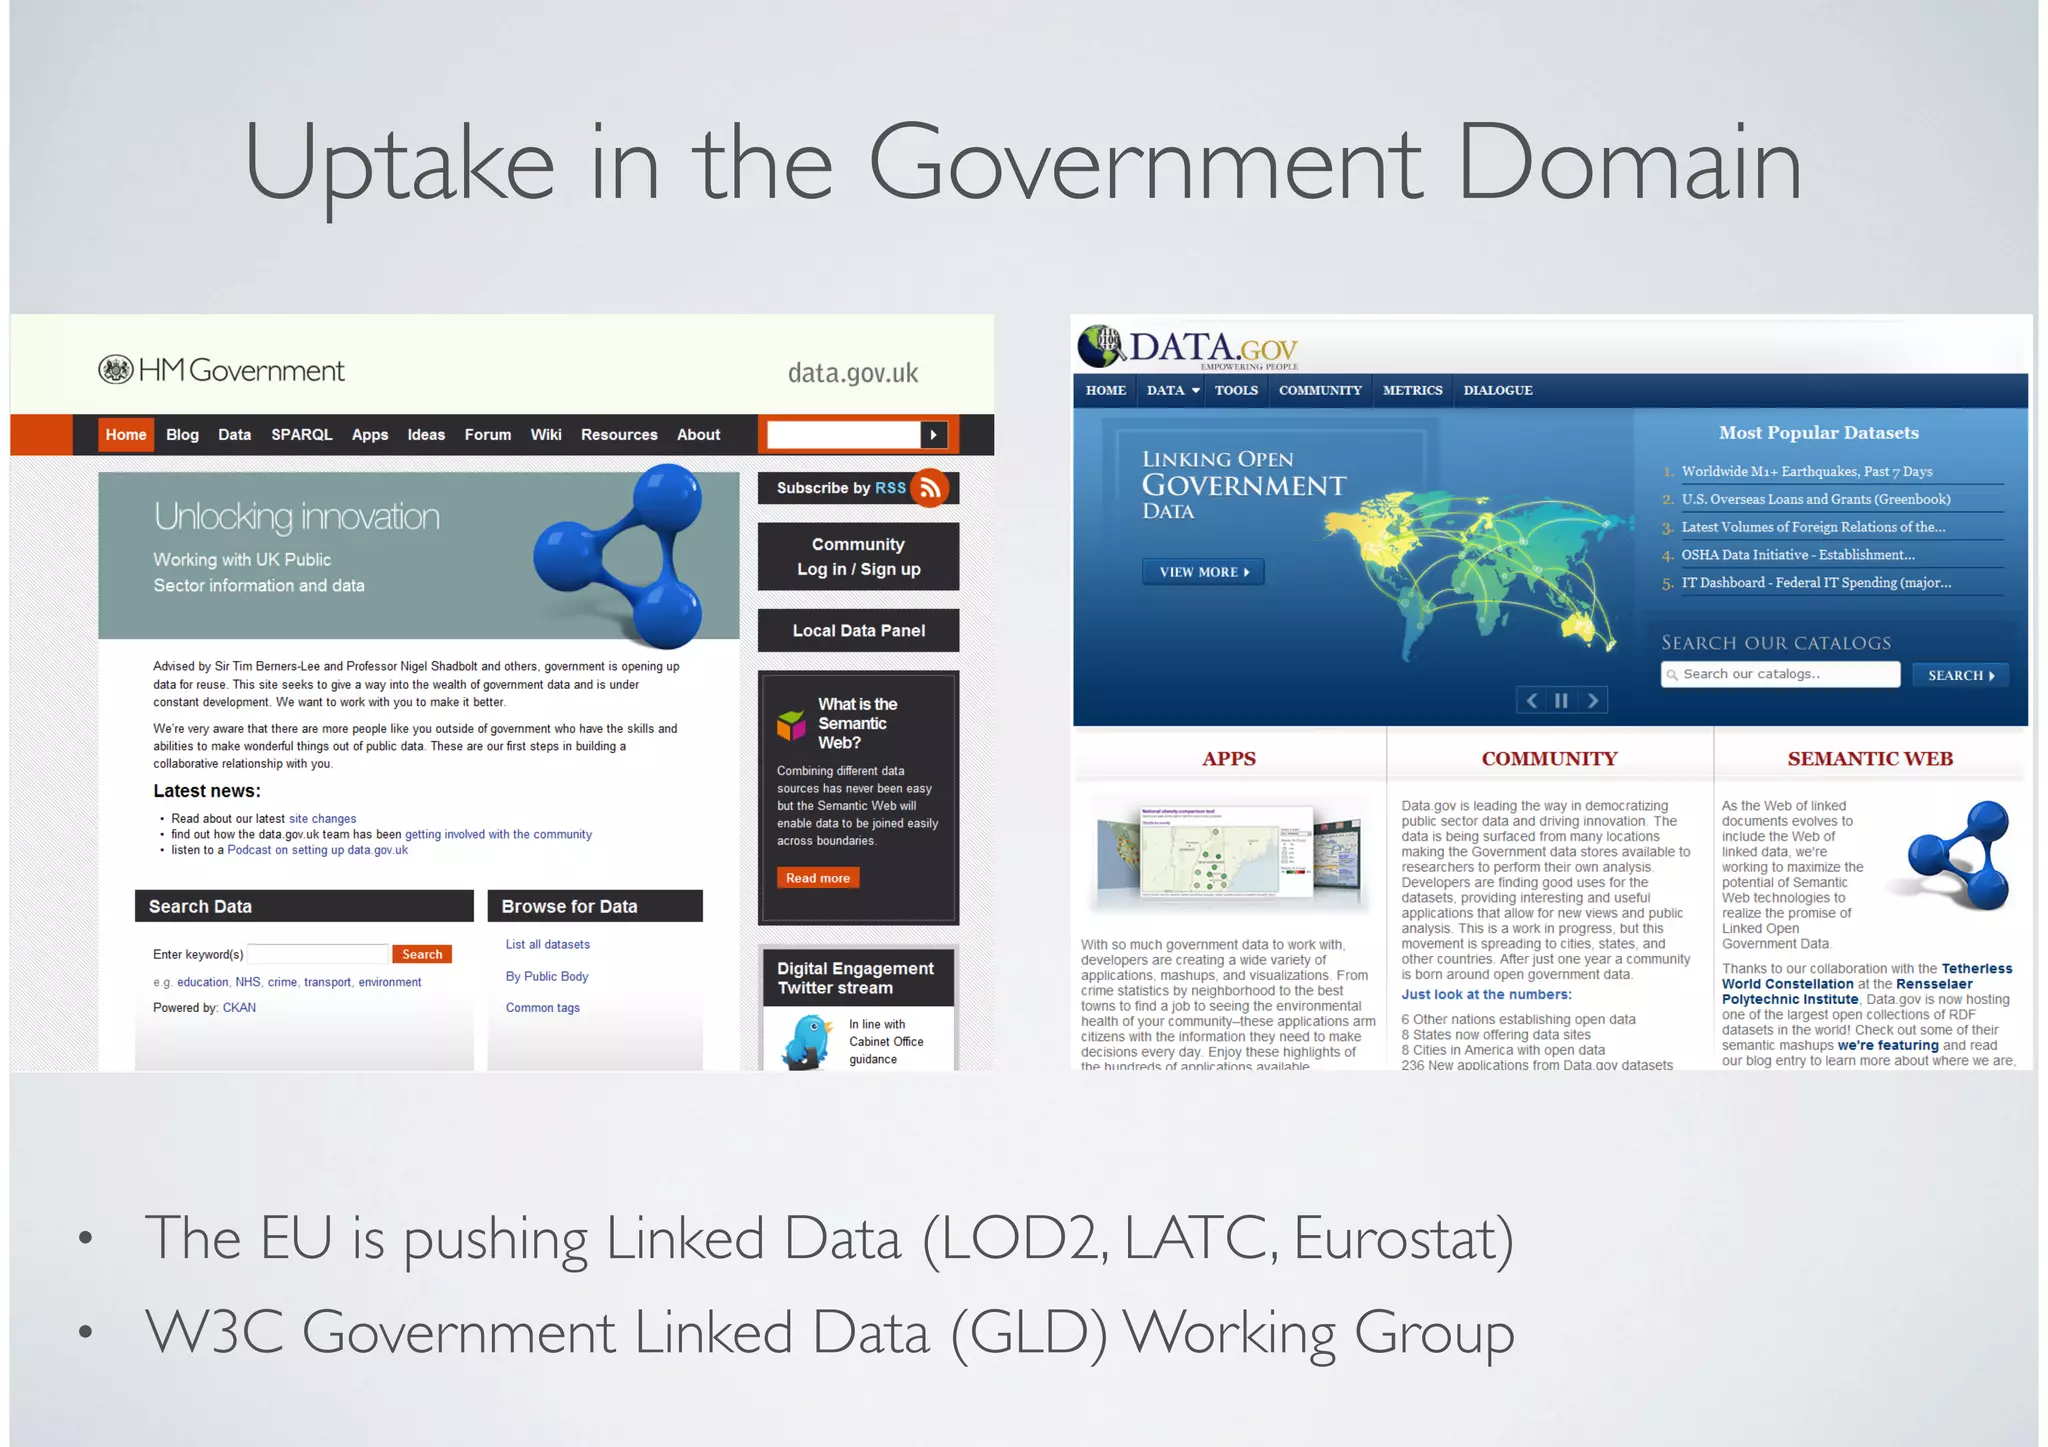
Task: Click the HOME item in Data.gov nav
Action: [1106, 391]
